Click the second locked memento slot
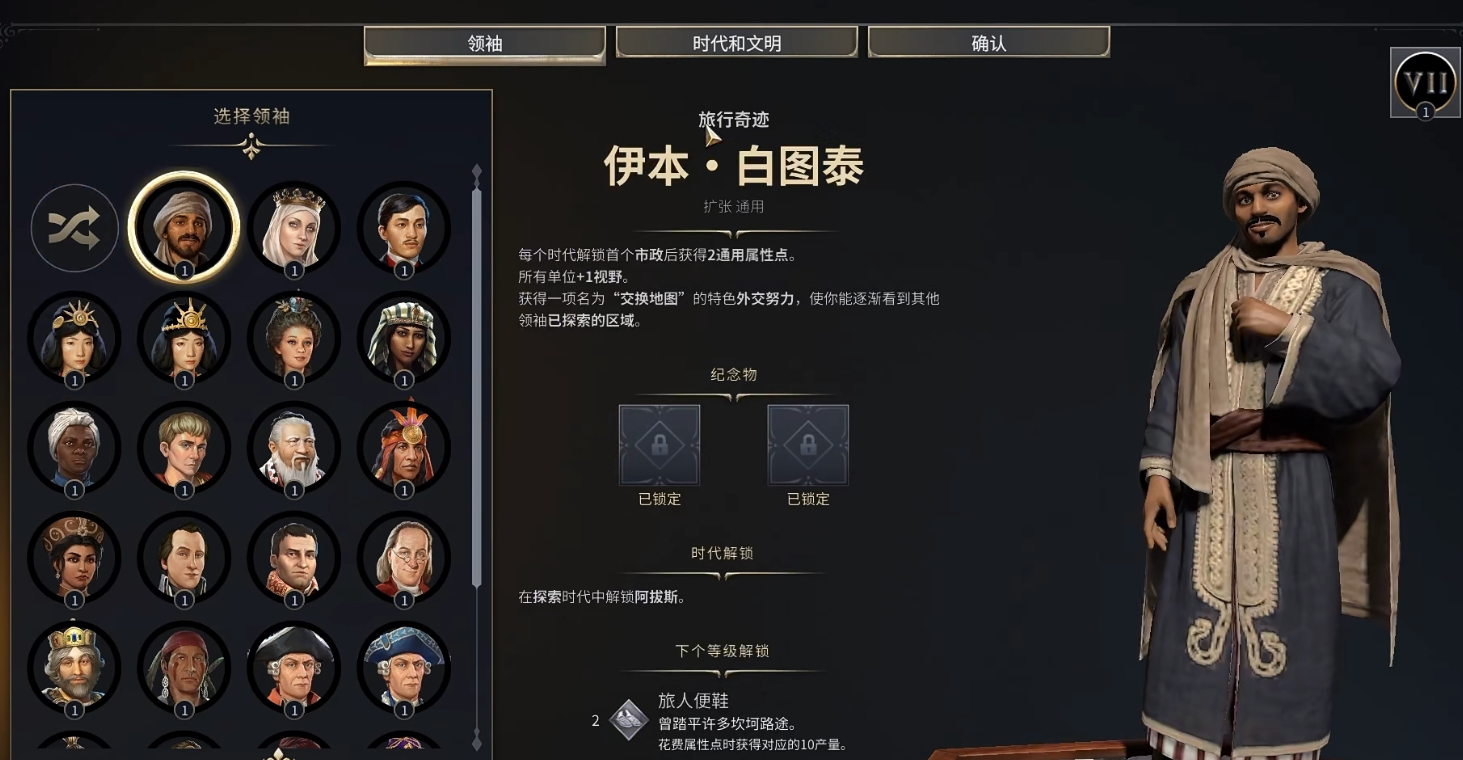 808,445
